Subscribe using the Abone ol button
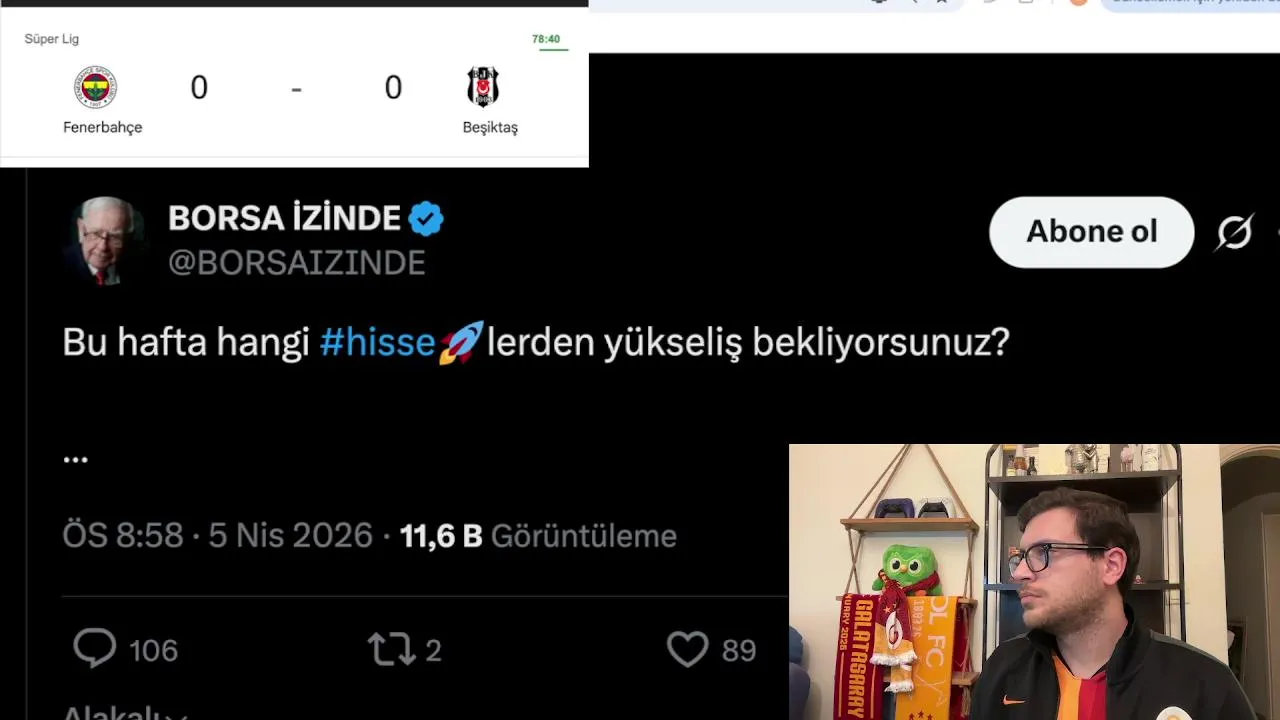1280x720 pixels. [1091, 232]
